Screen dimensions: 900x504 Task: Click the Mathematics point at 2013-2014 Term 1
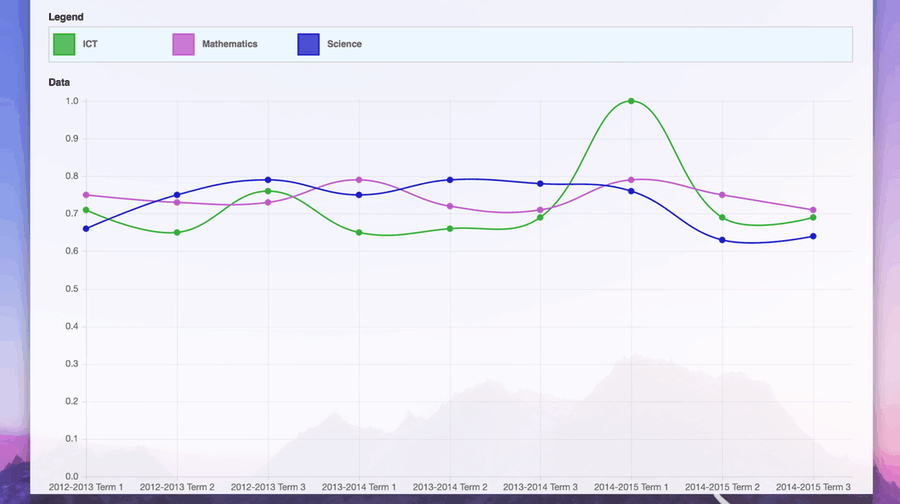pos(359,180)
